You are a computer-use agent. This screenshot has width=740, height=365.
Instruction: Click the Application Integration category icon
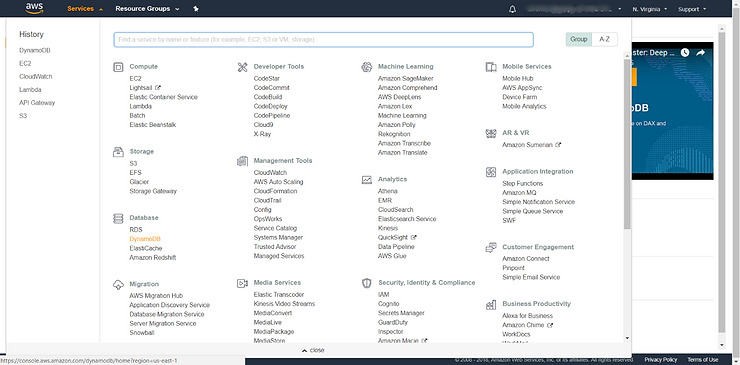tap(491, 172)
